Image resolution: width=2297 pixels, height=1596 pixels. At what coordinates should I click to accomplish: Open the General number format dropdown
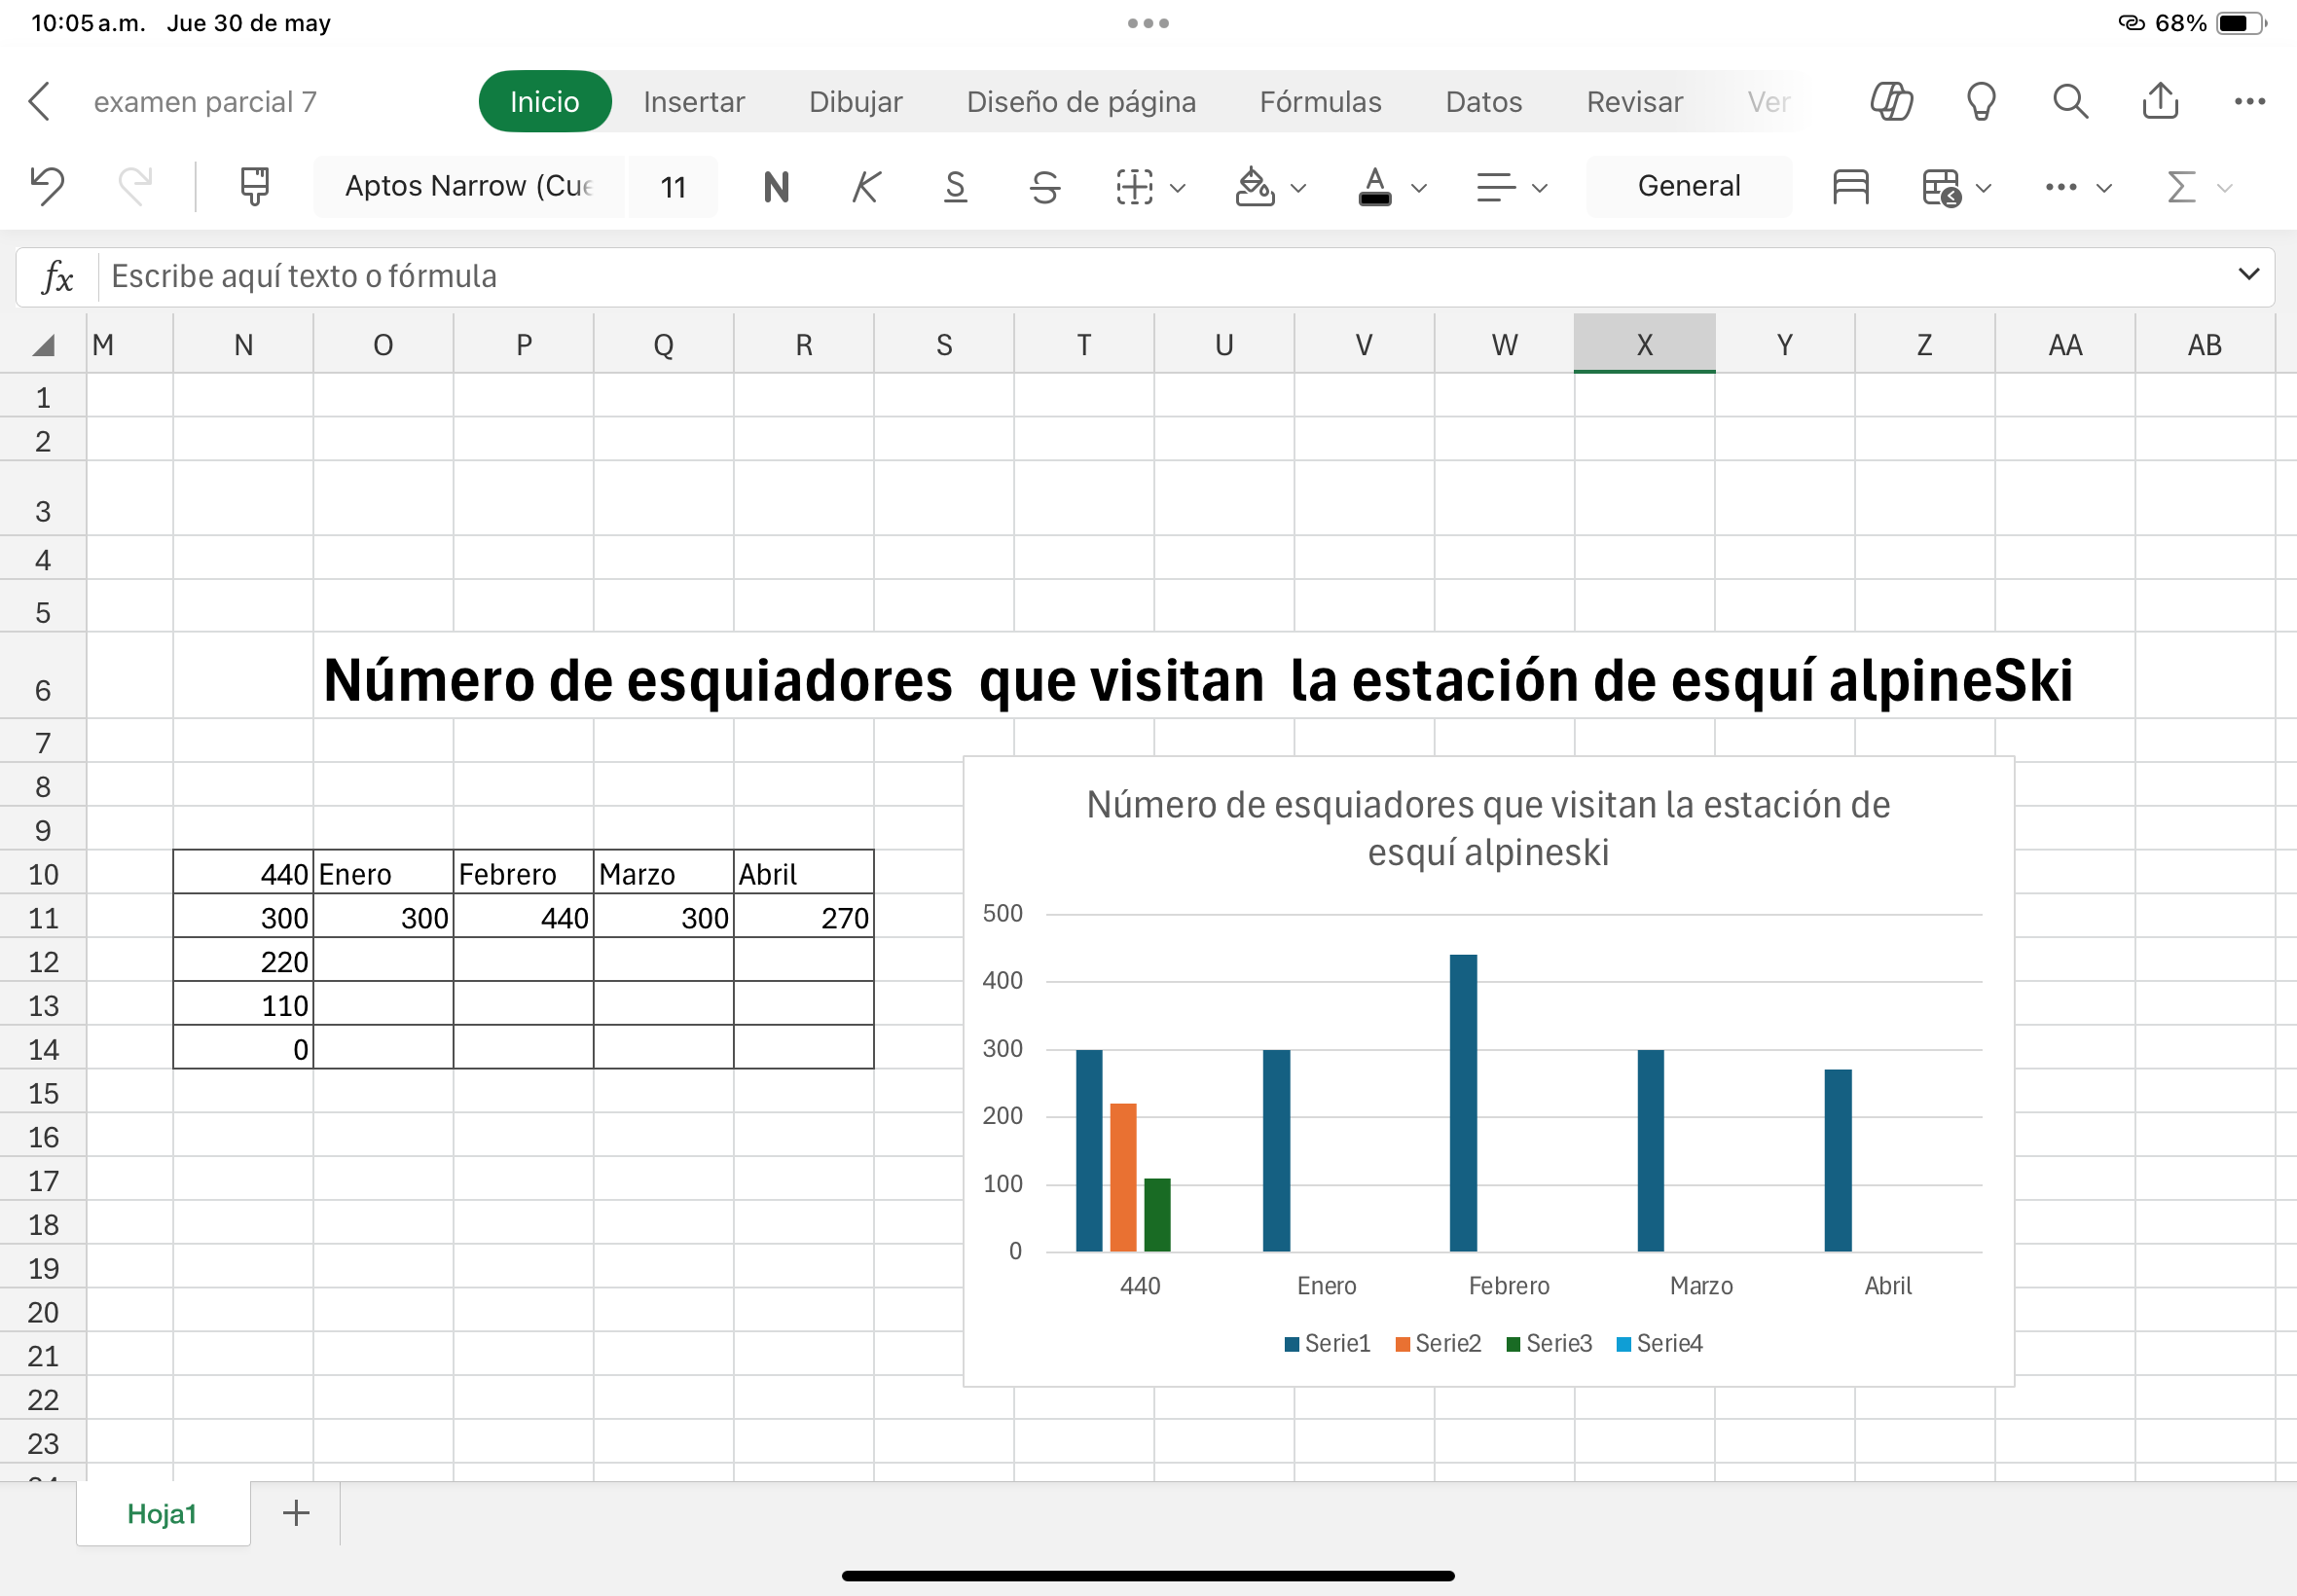click(x=1688, y=186)
